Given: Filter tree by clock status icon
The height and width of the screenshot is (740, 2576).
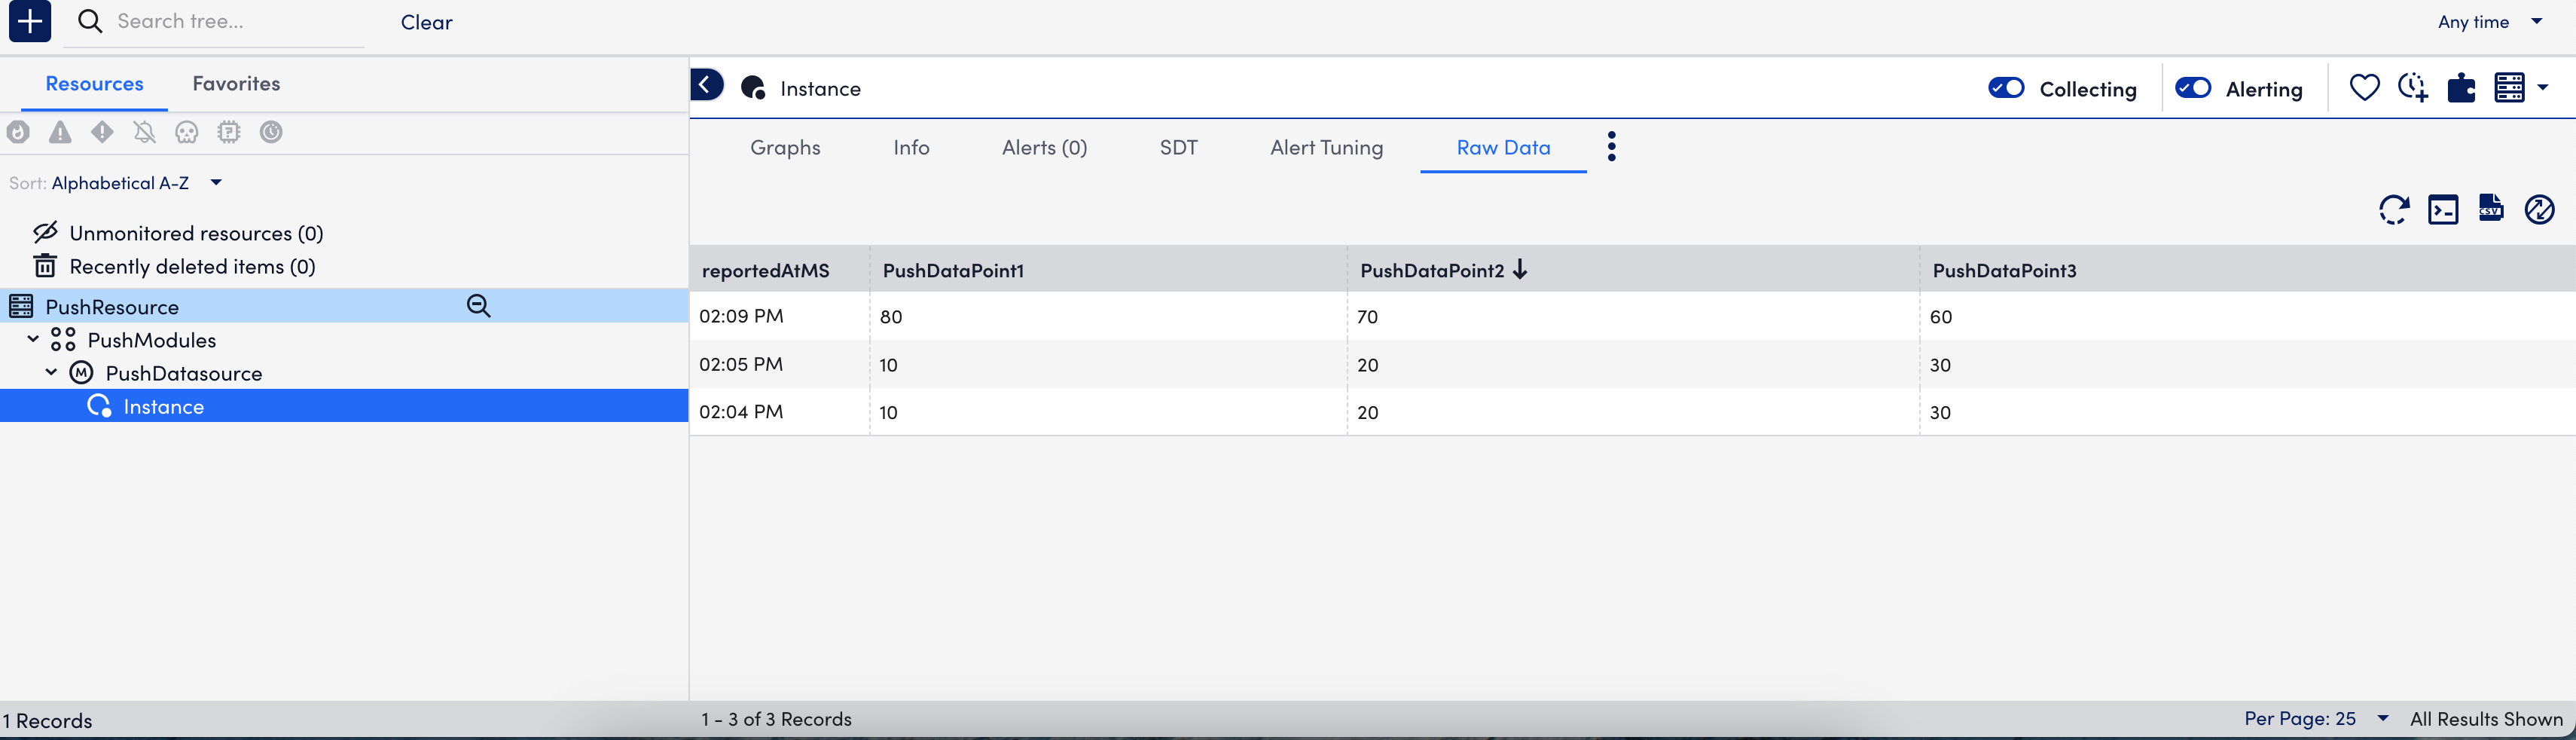Looking at the screenshot, I should point(271,132).
